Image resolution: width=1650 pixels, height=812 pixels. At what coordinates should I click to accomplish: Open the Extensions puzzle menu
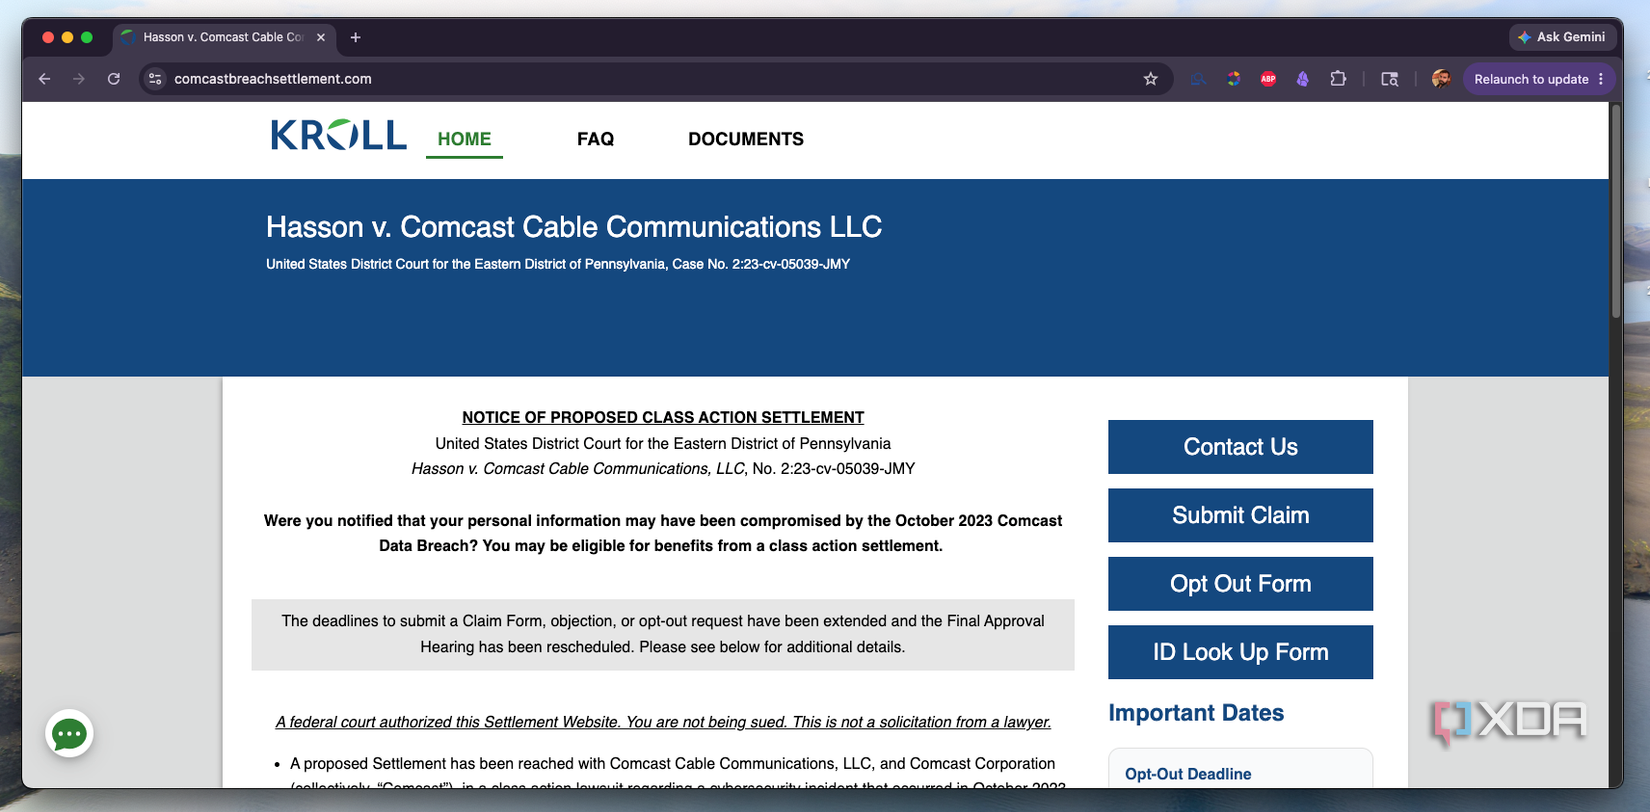[1338, 79]
